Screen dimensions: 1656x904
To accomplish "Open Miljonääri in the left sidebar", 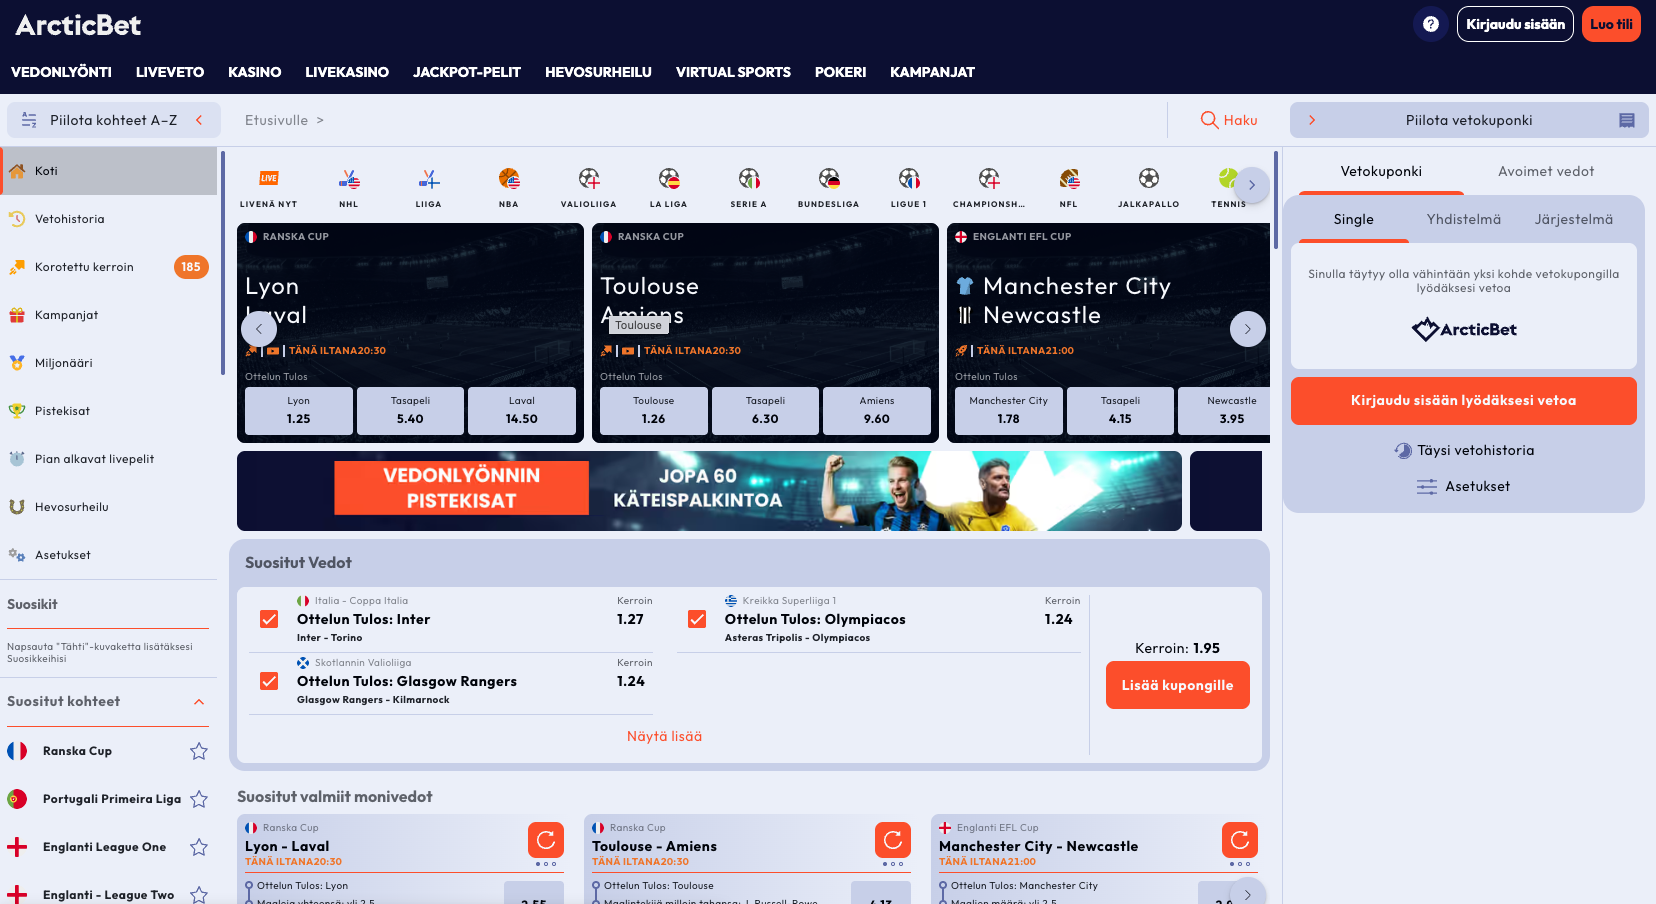I will pos(63,363).
